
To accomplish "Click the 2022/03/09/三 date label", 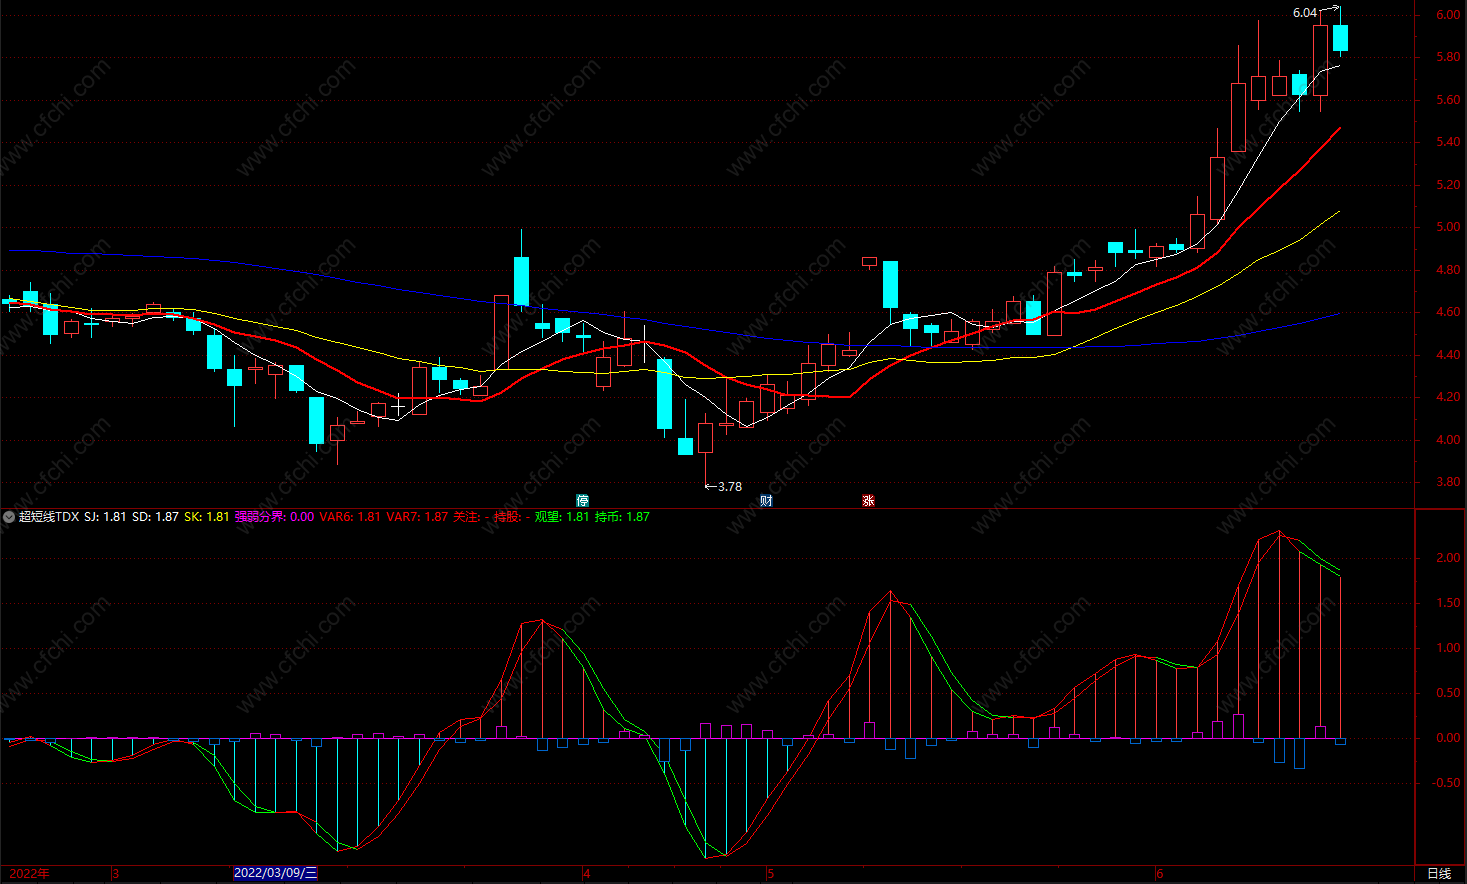I will [276, 873].
